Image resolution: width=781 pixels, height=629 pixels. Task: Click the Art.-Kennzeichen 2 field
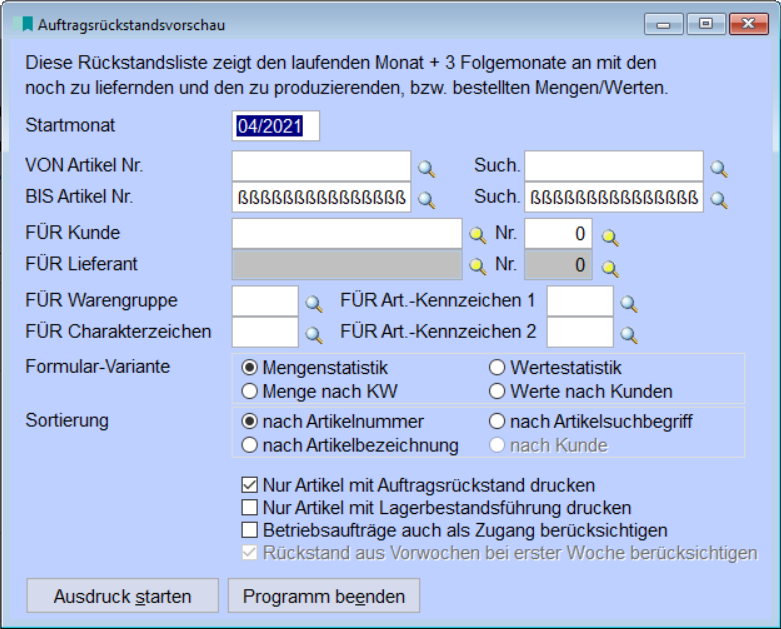coord(580,332)
